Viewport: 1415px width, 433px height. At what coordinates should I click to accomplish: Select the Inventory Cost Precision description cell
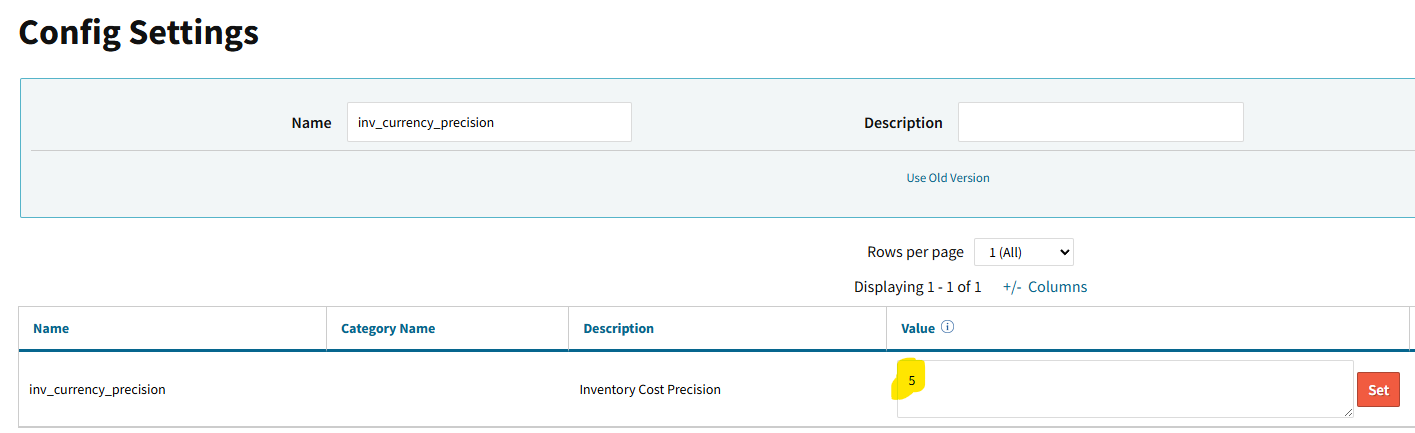tap(650, 389)
